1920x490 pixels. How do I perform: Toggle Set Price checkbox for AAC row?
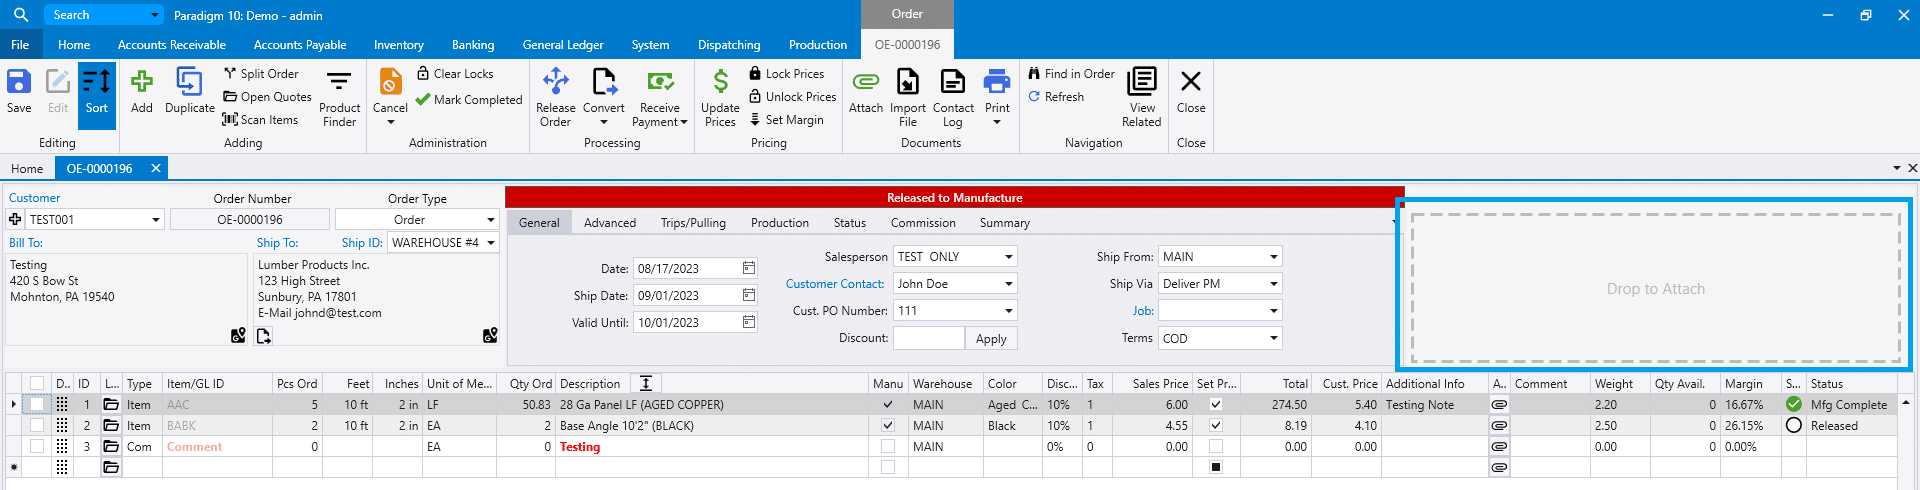tap(1216, 405)
